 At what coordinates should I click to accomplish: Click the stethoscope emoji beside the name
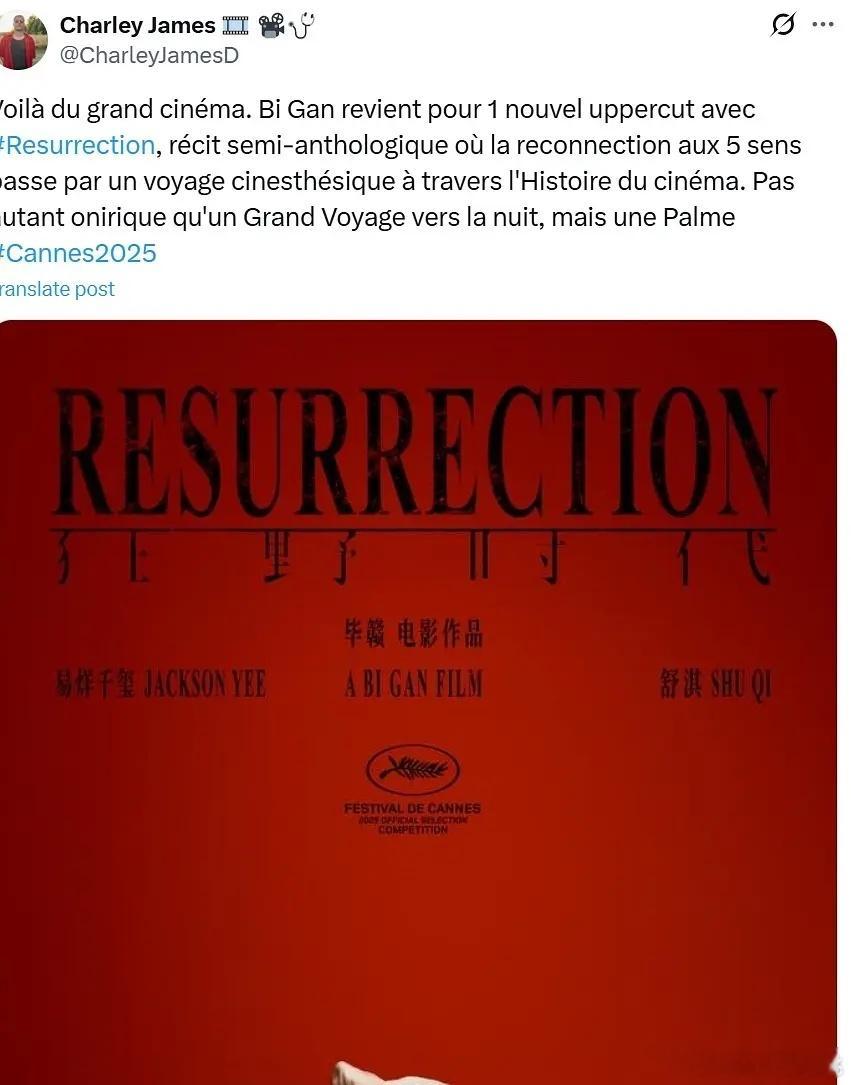coord(302,26)
